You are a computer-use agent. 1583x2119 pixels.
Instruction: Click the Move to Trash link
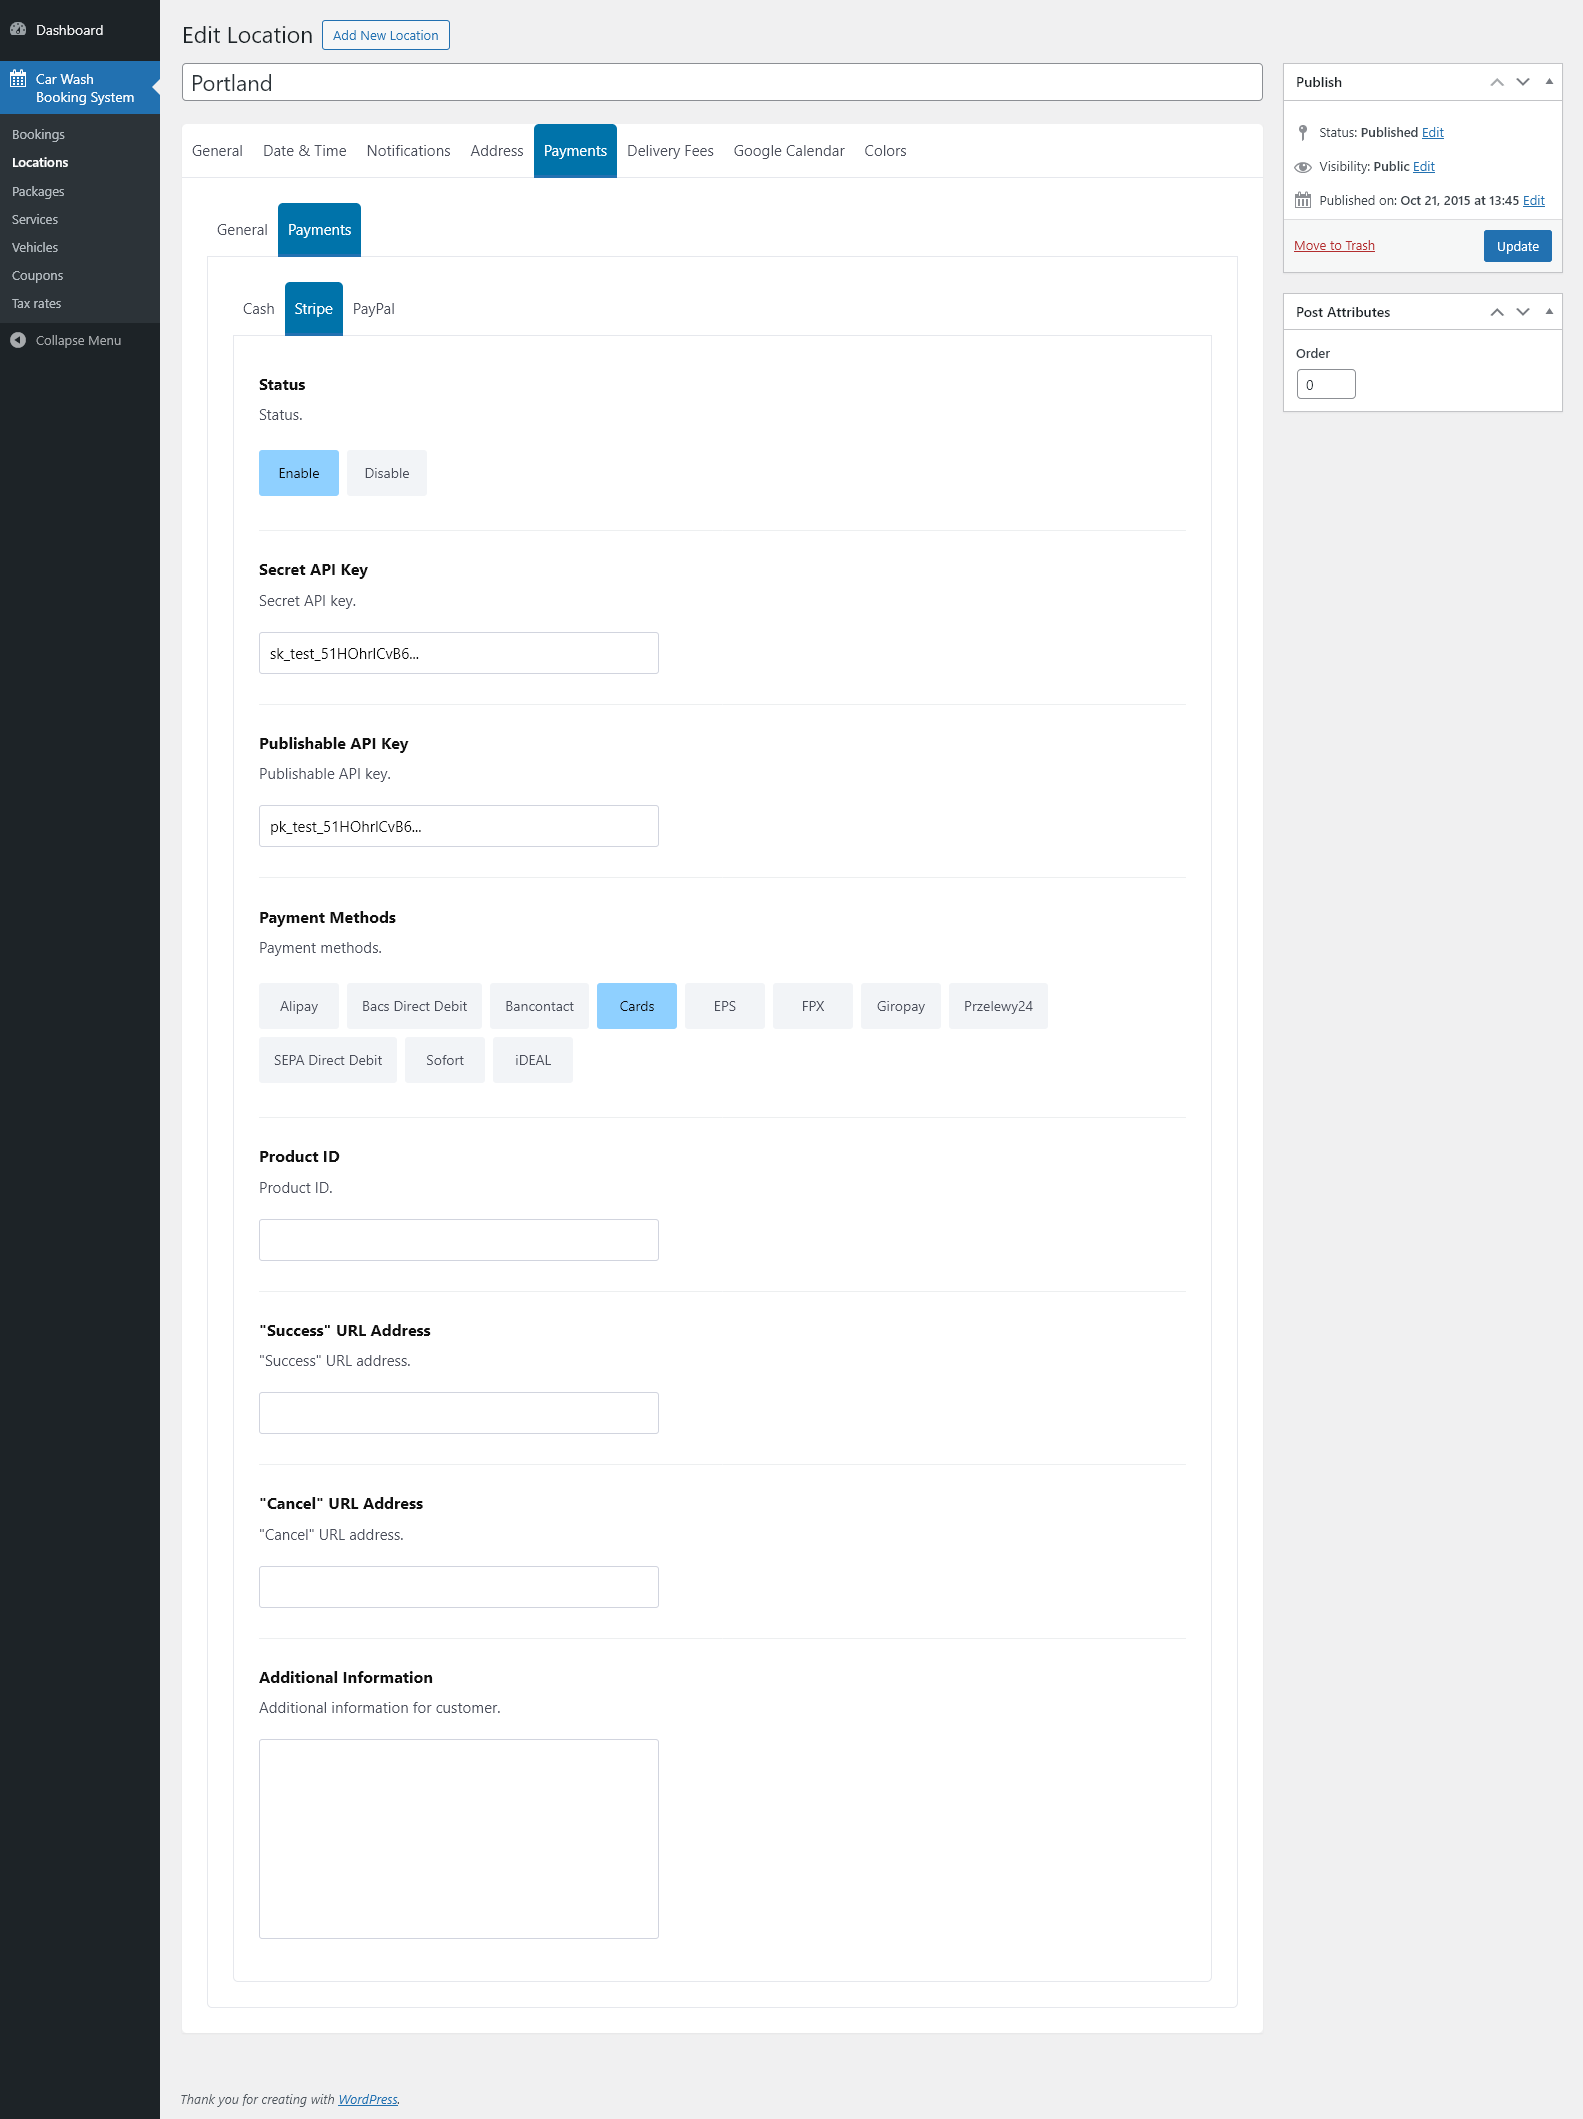[1334, 246]
